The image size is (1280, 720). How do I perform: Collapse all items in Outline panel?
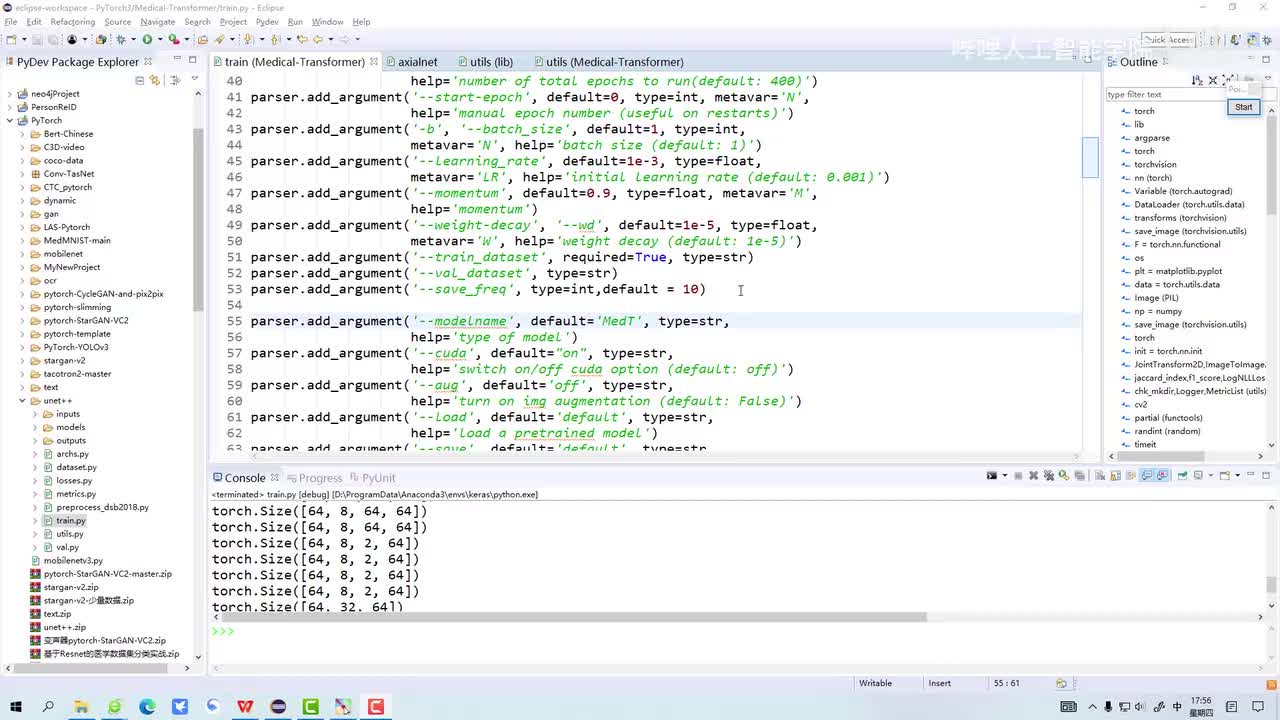(x=1213, y=80)
